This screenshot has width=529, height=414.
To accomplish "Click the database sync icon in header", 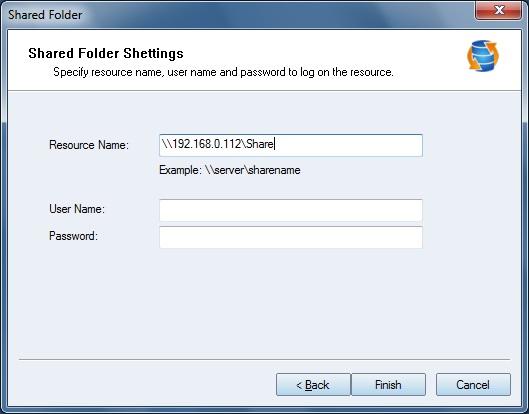I will [x=483, y=56].
